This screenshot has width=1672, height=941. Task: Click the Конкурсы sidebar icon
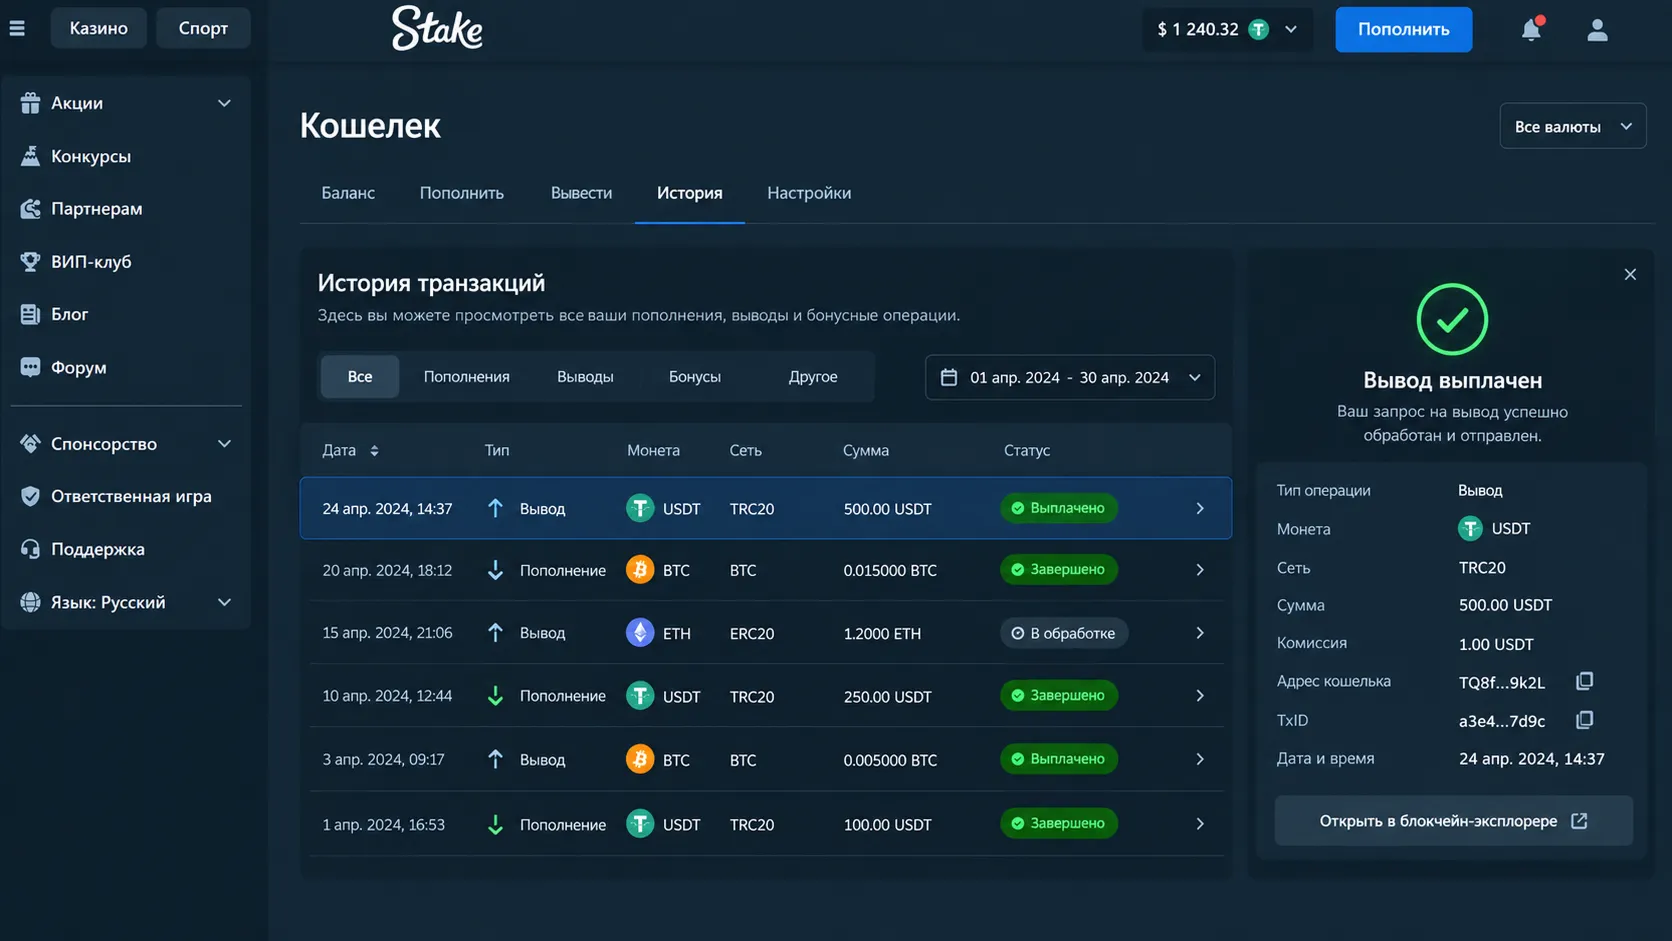[x=30, y=156]
